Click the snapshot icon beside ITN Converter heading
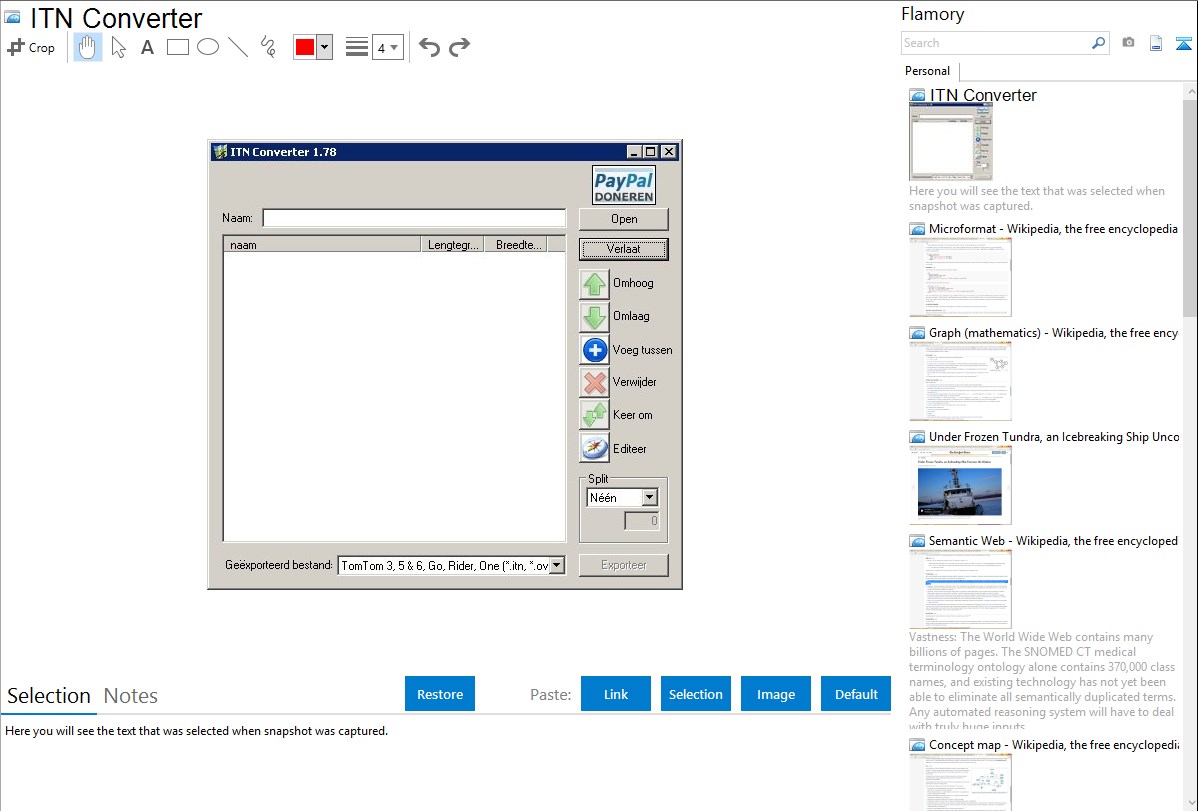1198x811 pixels. (x=13, y=17)
